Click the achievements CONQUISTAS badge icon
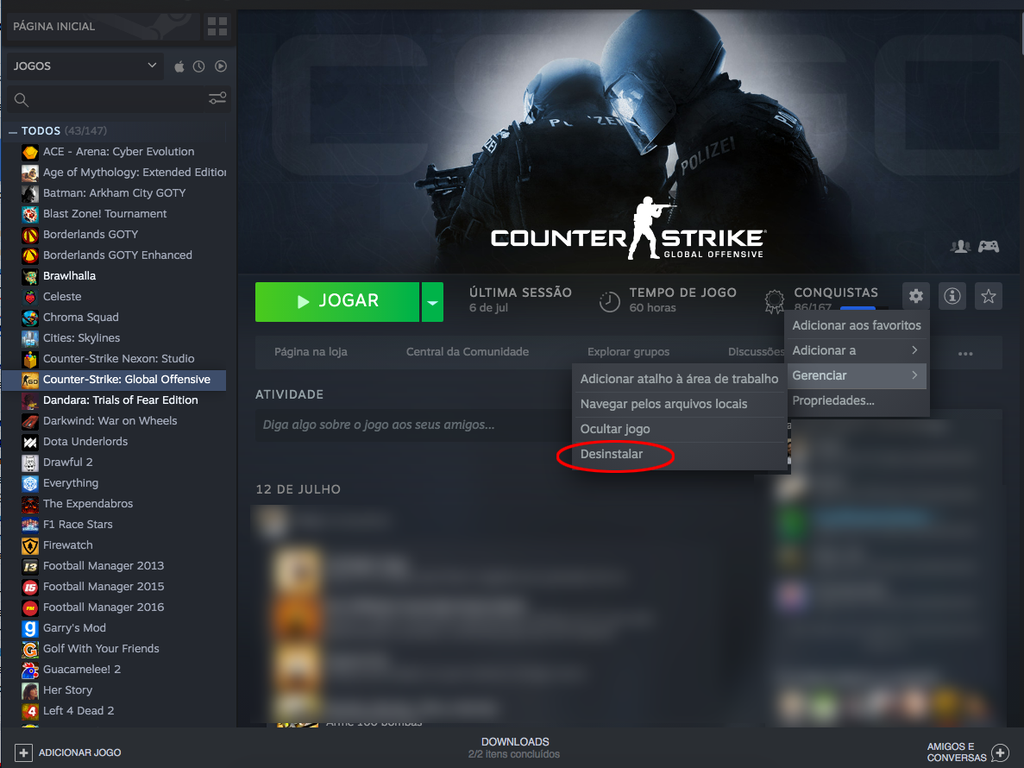The image size is (1024, 768). coord(775,301)
